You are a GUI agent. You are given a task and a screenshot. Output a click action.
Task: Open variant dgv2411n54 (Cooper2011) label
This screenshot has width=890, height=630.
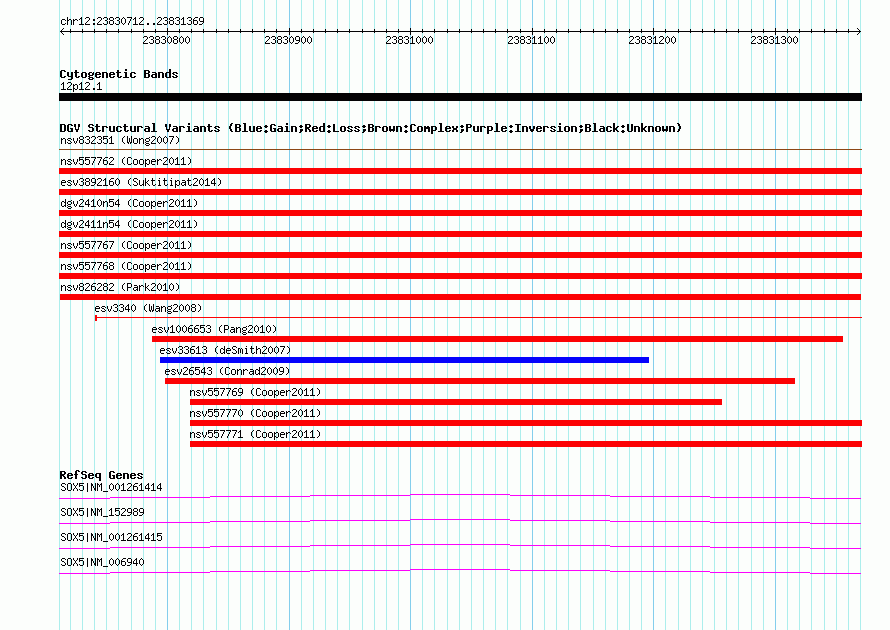point(129,224)
